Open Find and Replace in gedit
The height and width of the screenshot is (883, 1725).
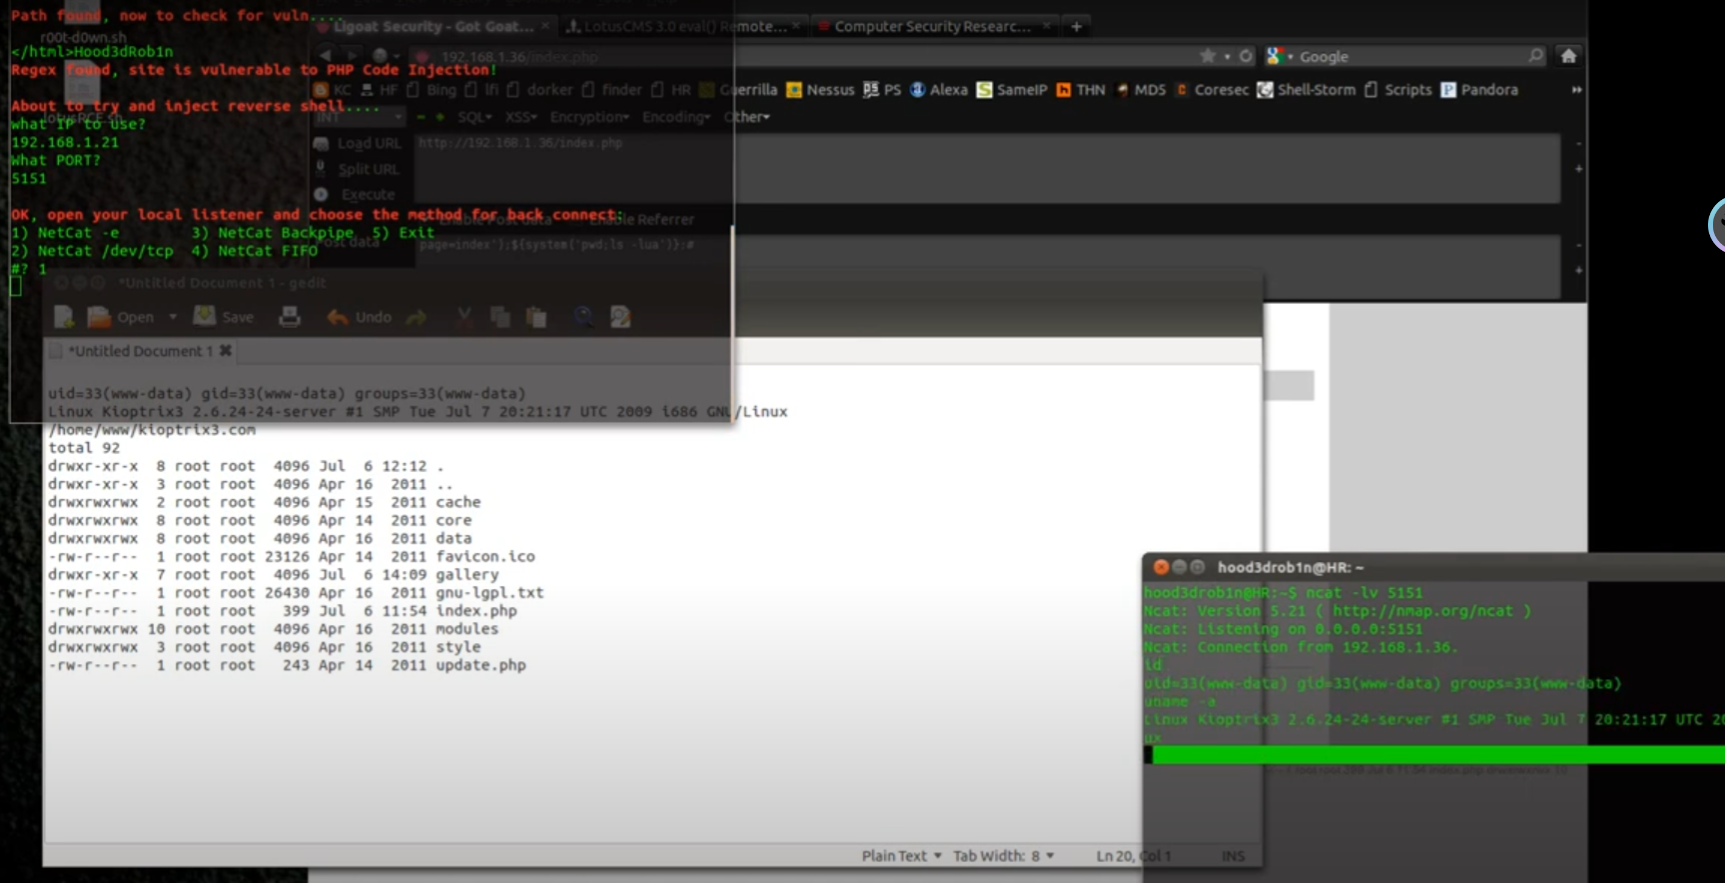(x=620, y=317)
